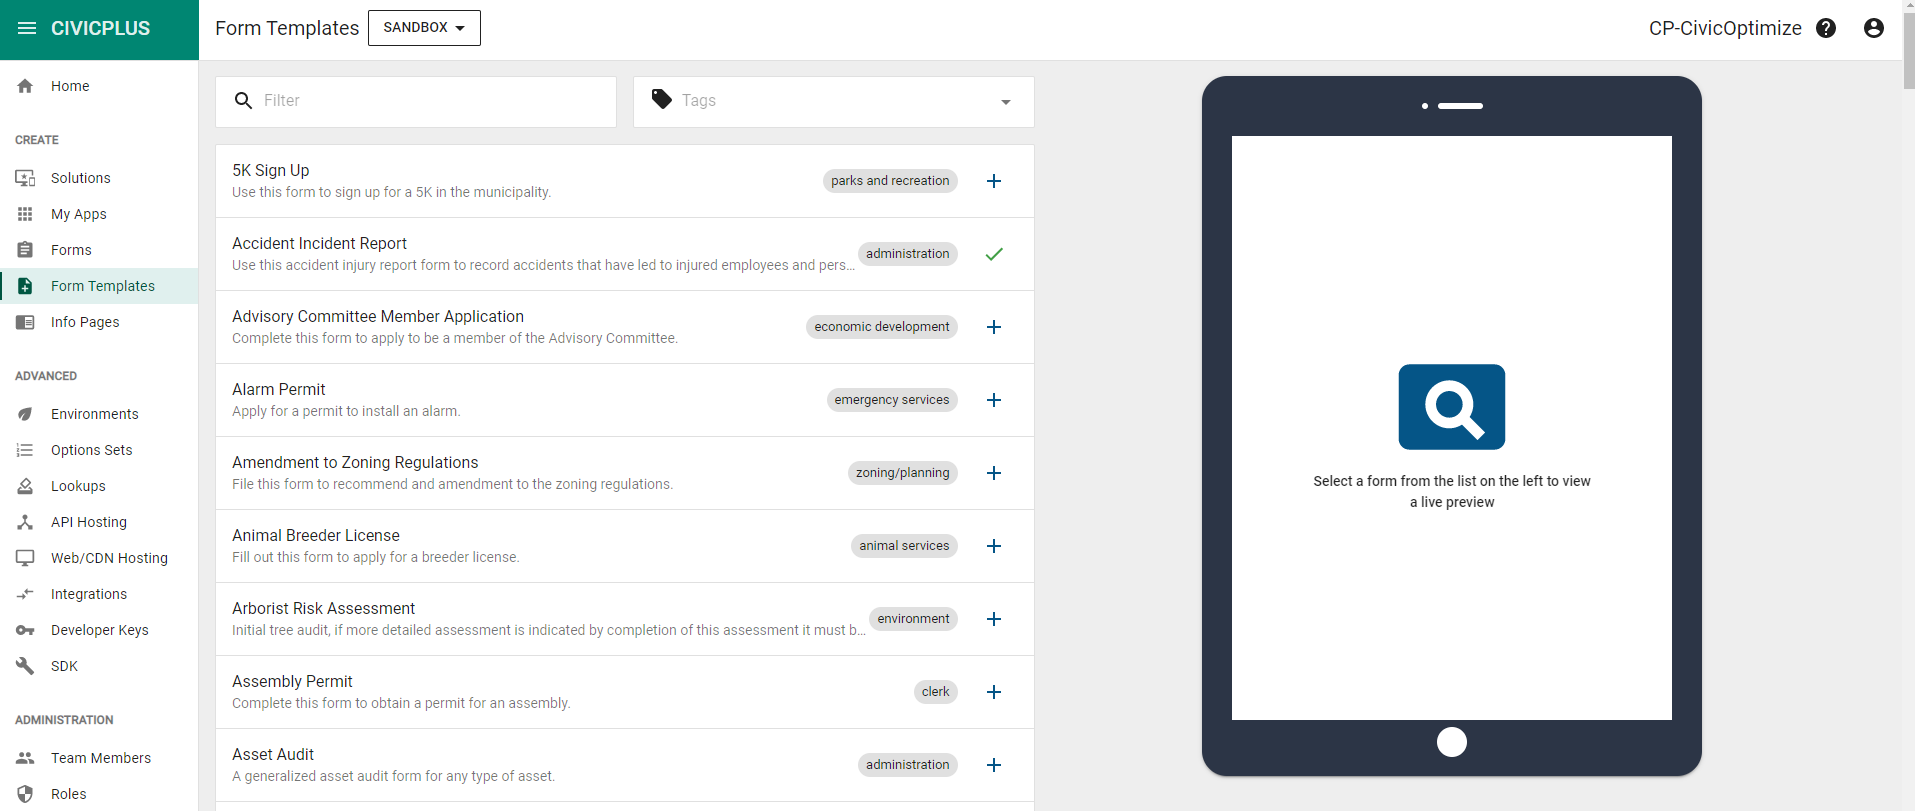This screenshot has height=811, width=1915.
Task: Click the SDK wrench icon
Action: click(x=25, y=666)
